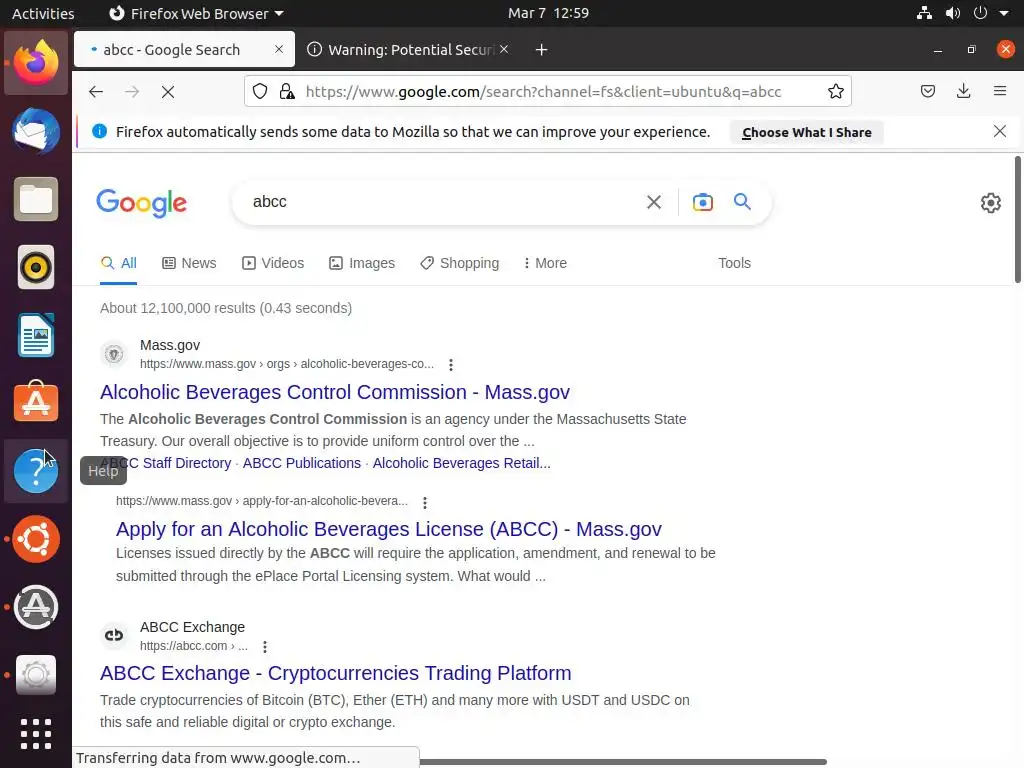
Task: Open the system menu arrow in top bar
Action: tap(1004, 13)
